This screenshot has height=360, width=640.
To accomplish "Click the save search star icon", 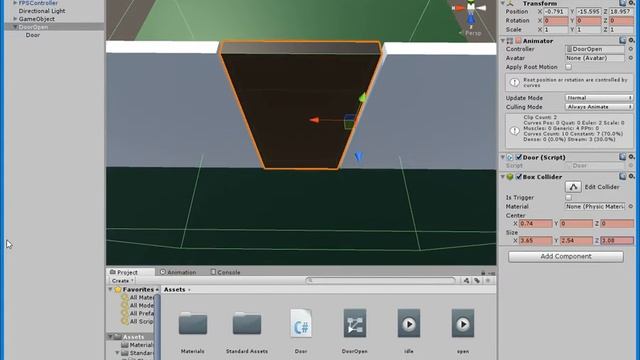I will point(488,280).
